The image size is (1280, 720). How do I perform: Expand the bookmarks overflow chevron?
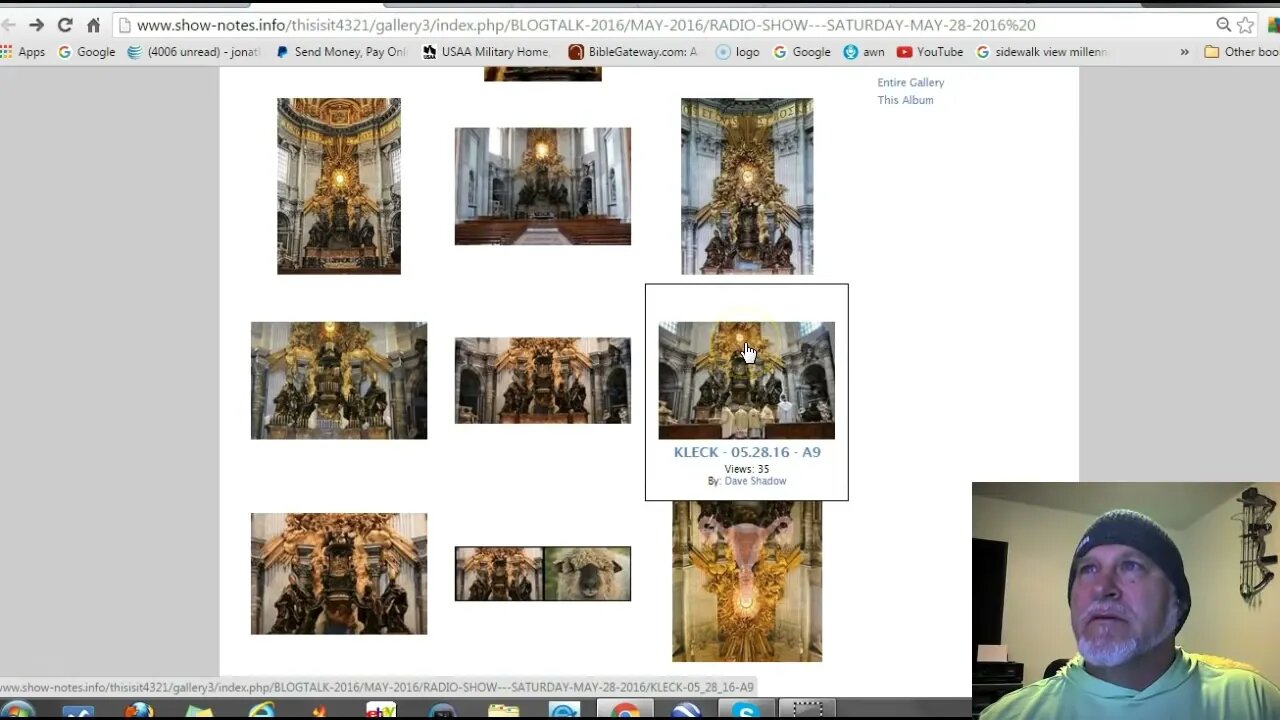1184,52
